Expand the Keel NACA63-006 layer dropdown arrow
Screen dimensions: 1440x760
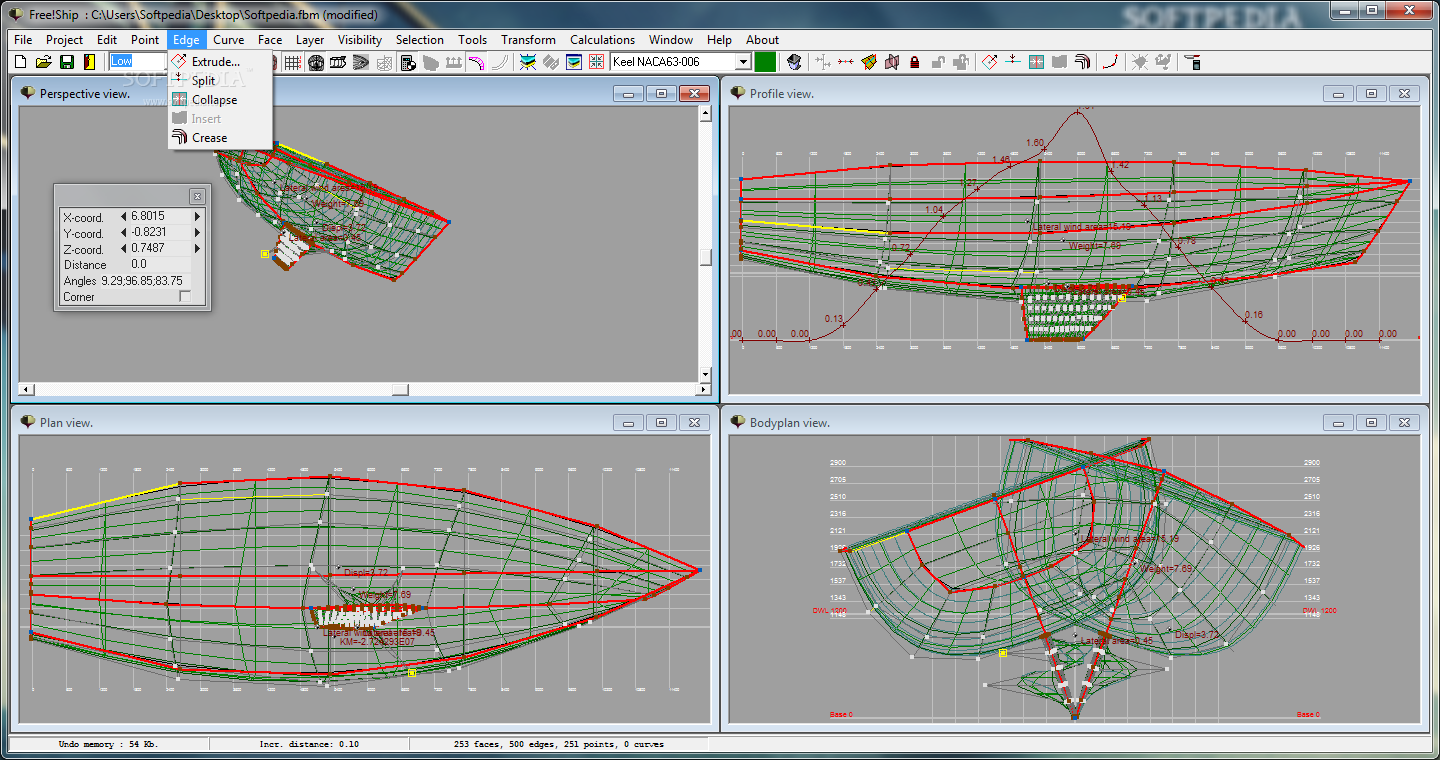point(743,62)
